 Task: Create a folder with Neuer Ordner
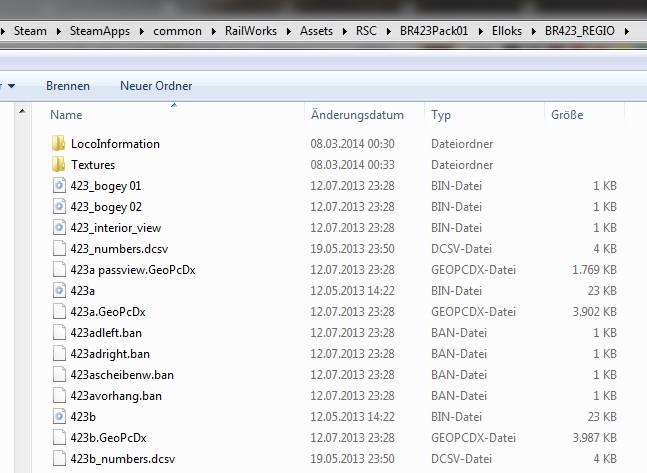(156, 86)
